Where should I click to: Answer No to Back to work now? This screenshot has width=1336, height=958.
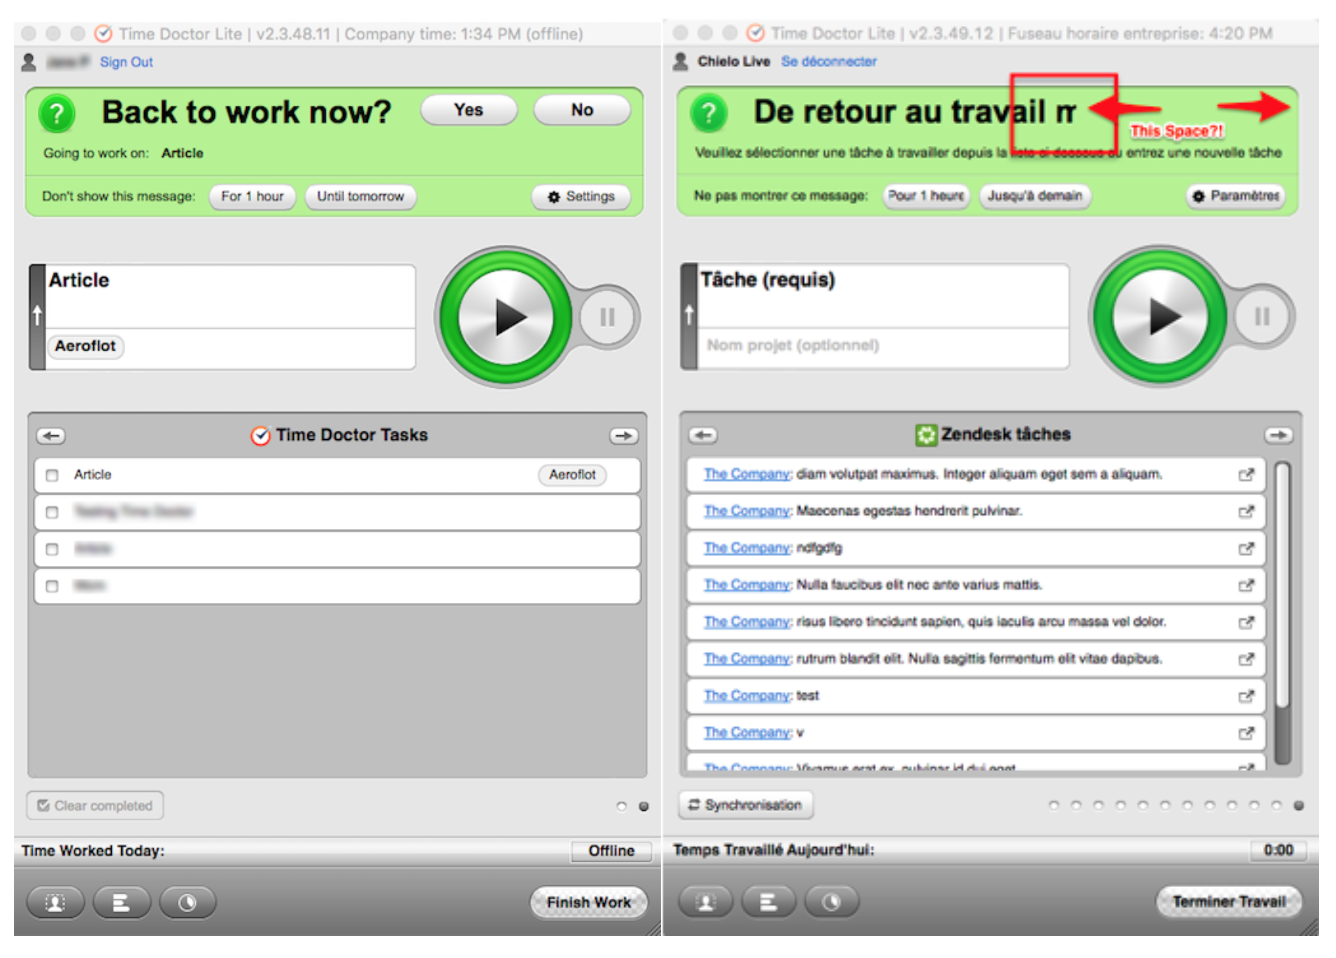(x=582, y=110)
